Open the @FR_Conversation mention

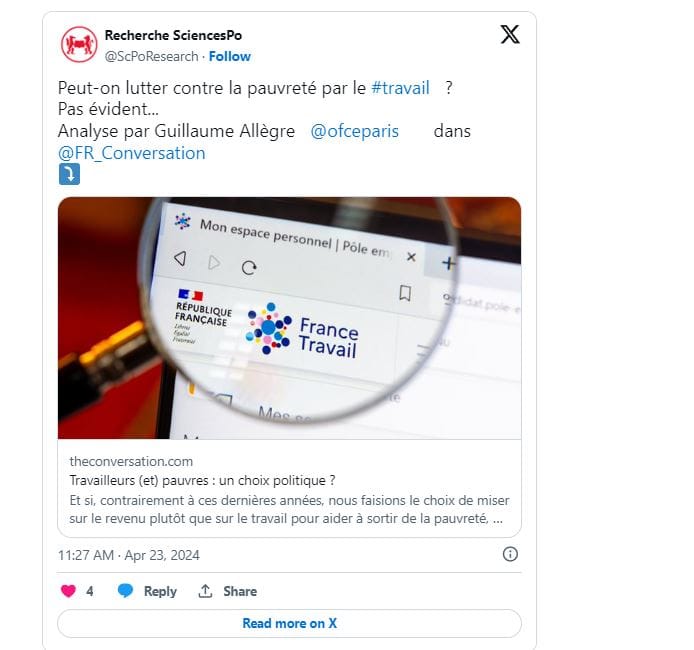[x=131, y=153]
